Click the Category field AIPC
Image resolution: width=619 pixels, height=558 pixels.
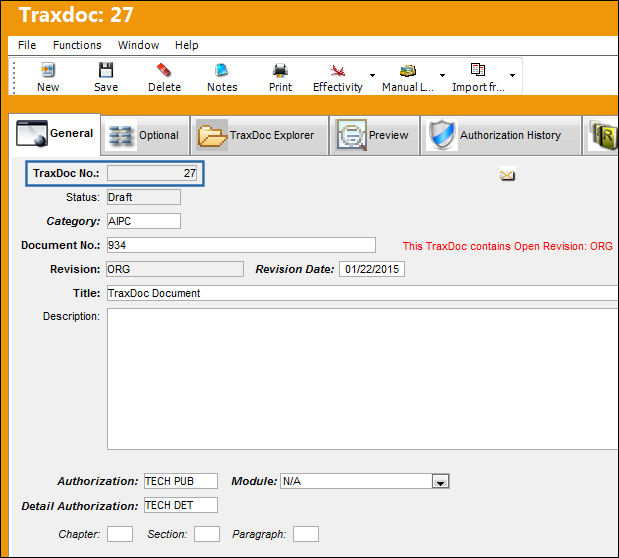(x=144, y=221)
